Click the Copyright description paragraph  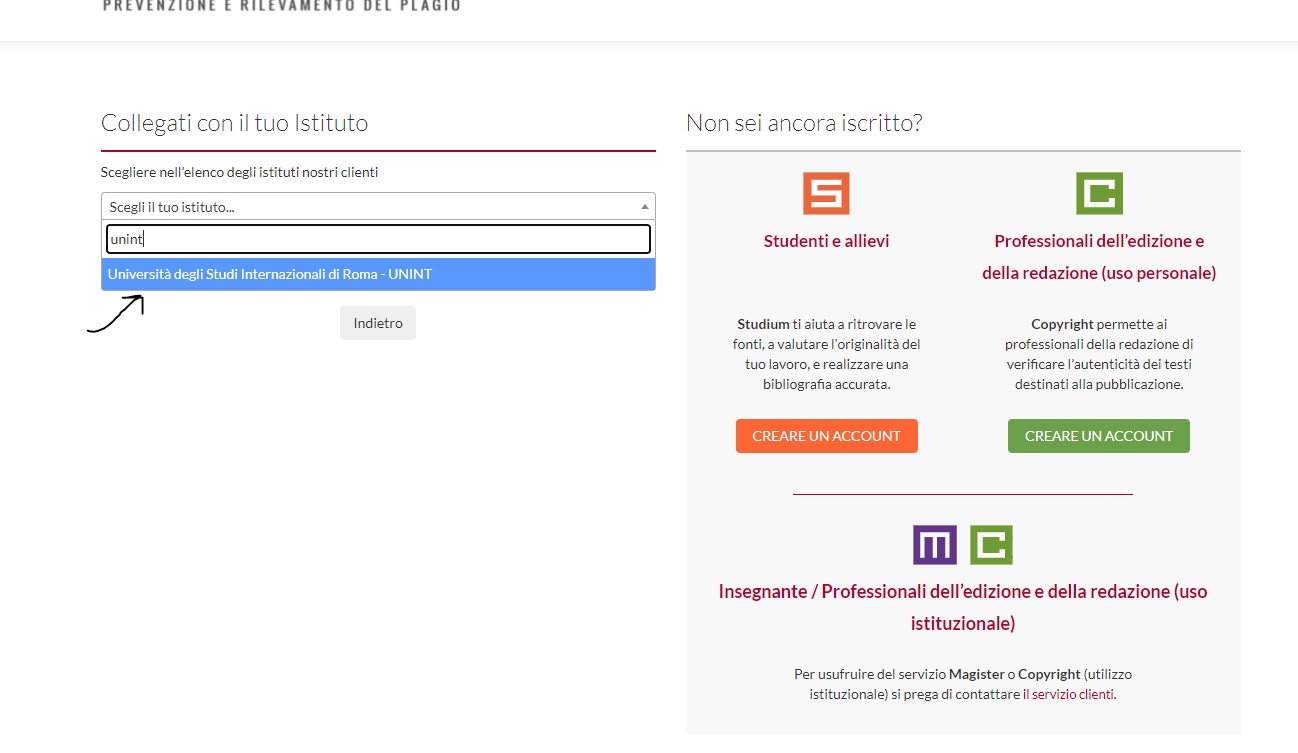tap(1099, 354)
